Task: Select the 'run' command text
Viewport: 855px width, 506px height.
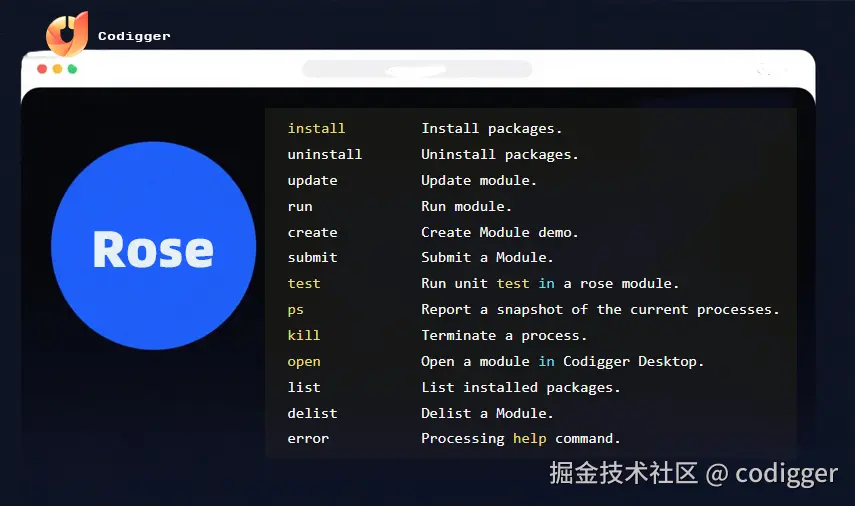Action: 300,207
